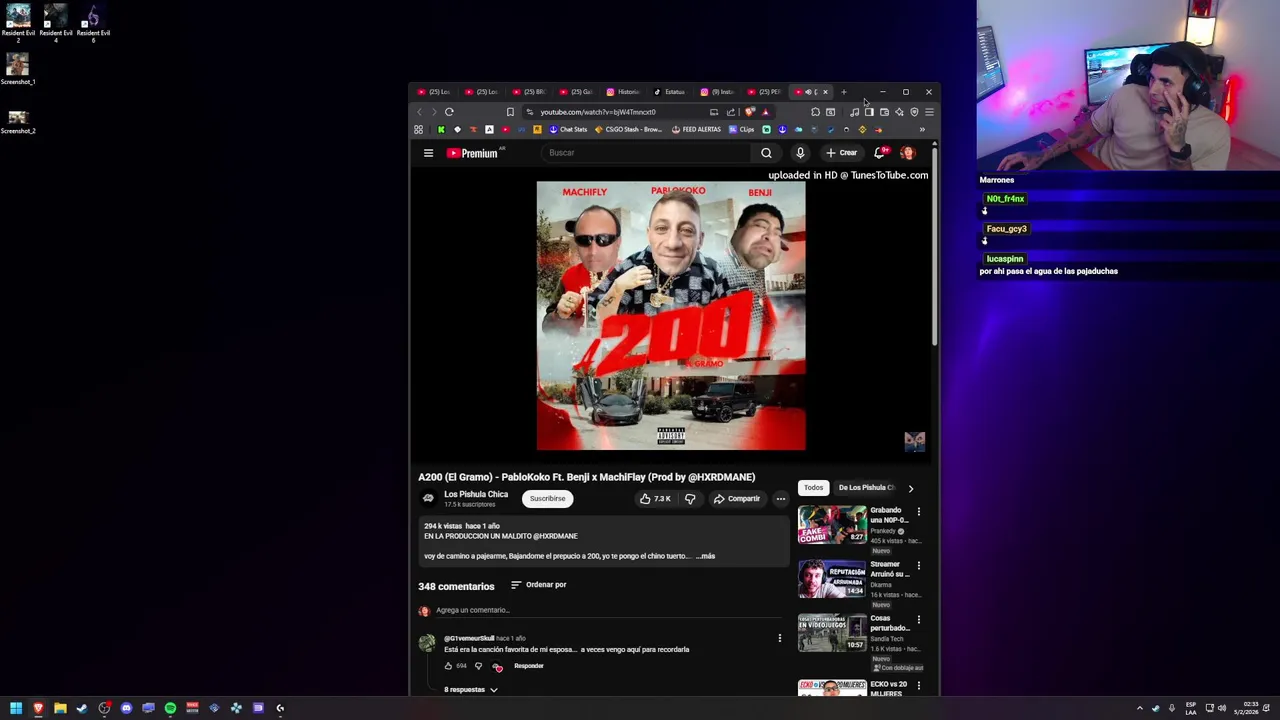Open bookmarks bar apps grid icon
1280x720 pixels.
(x=418, y=129)
